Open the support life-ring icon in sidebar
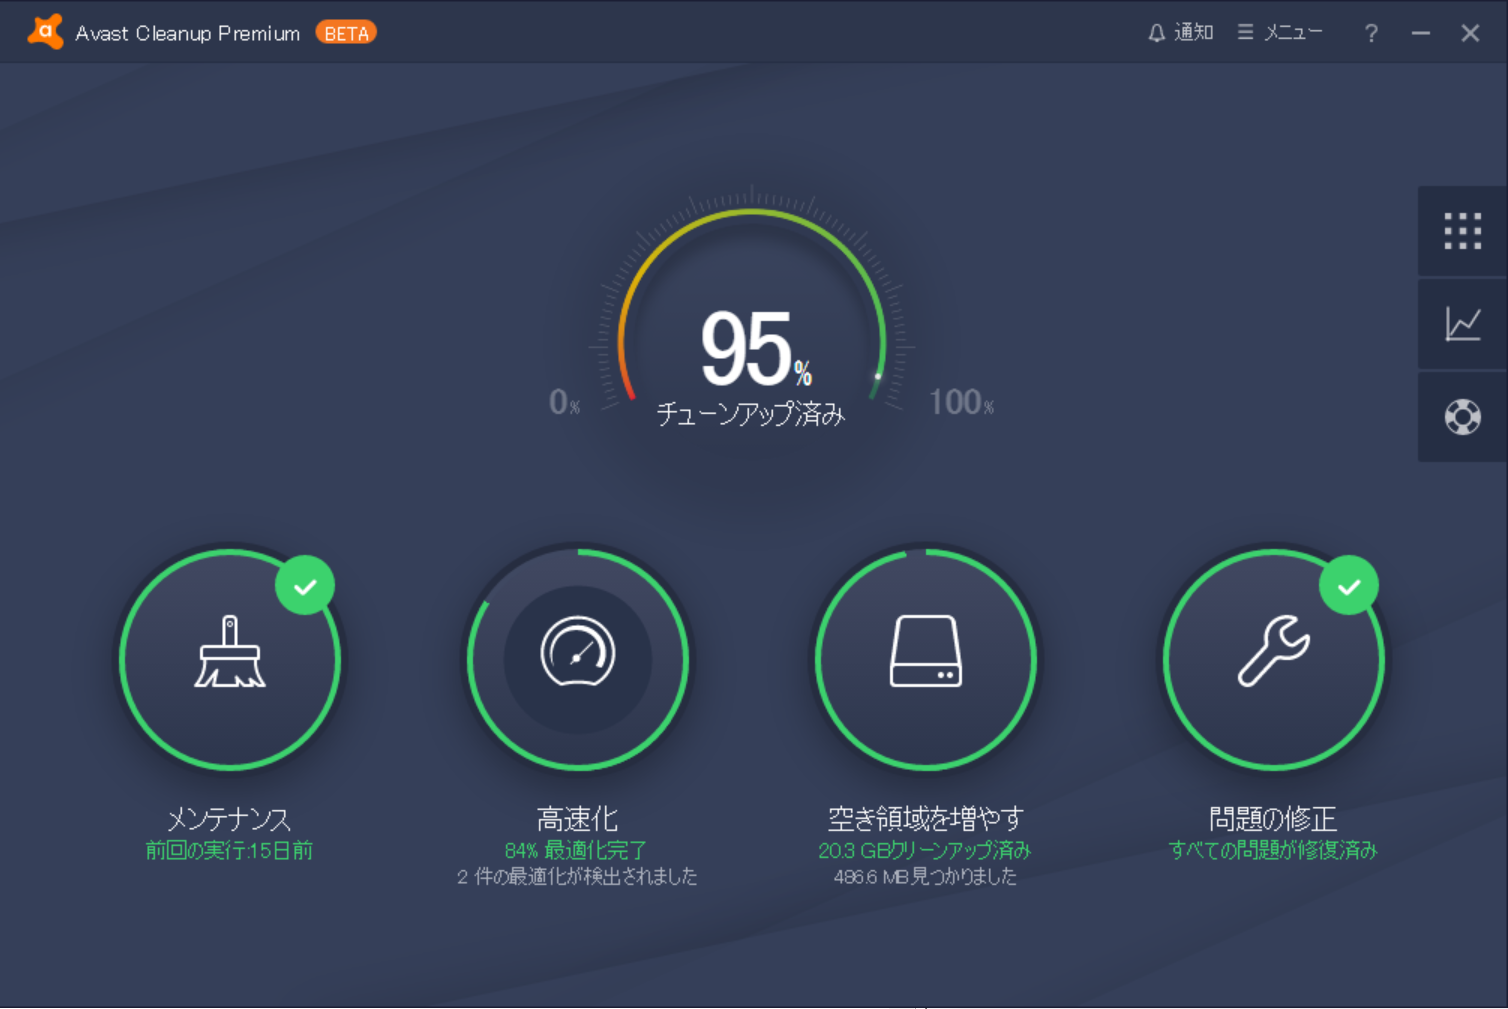This screenshot has height=1009, width=1508. pos(1462,417)
